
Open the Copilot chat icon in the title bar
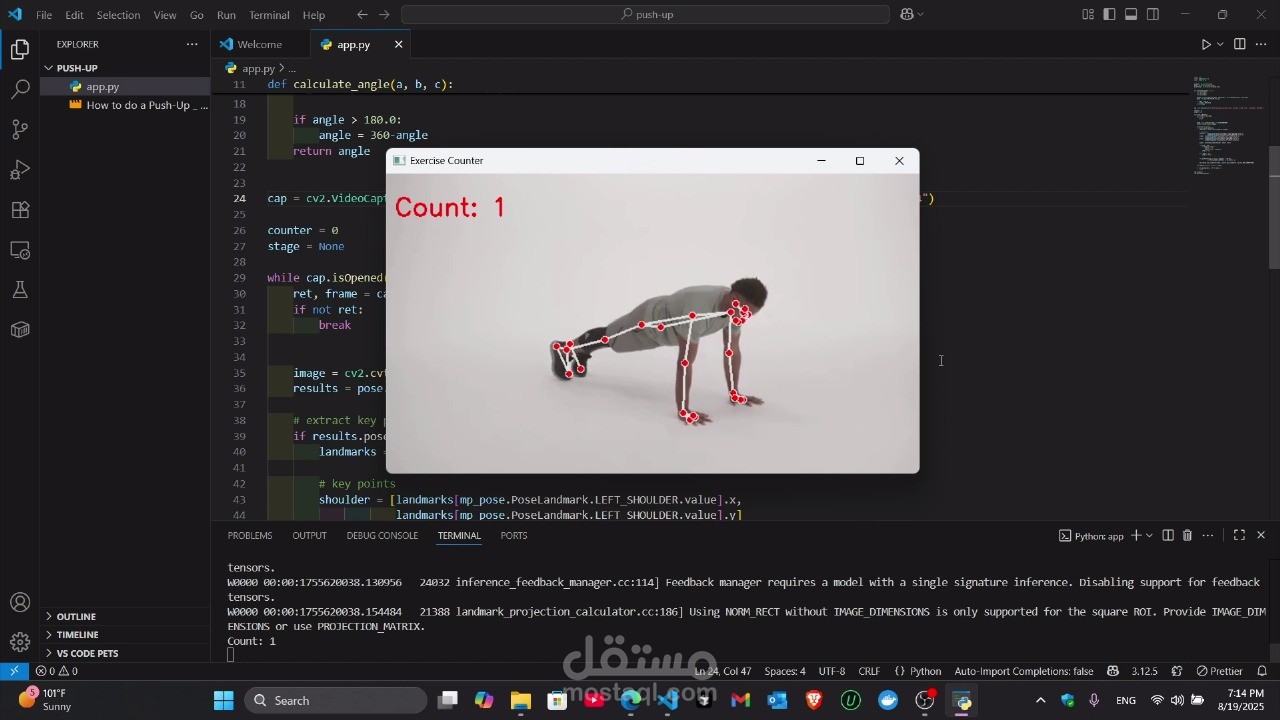point(907,15)
